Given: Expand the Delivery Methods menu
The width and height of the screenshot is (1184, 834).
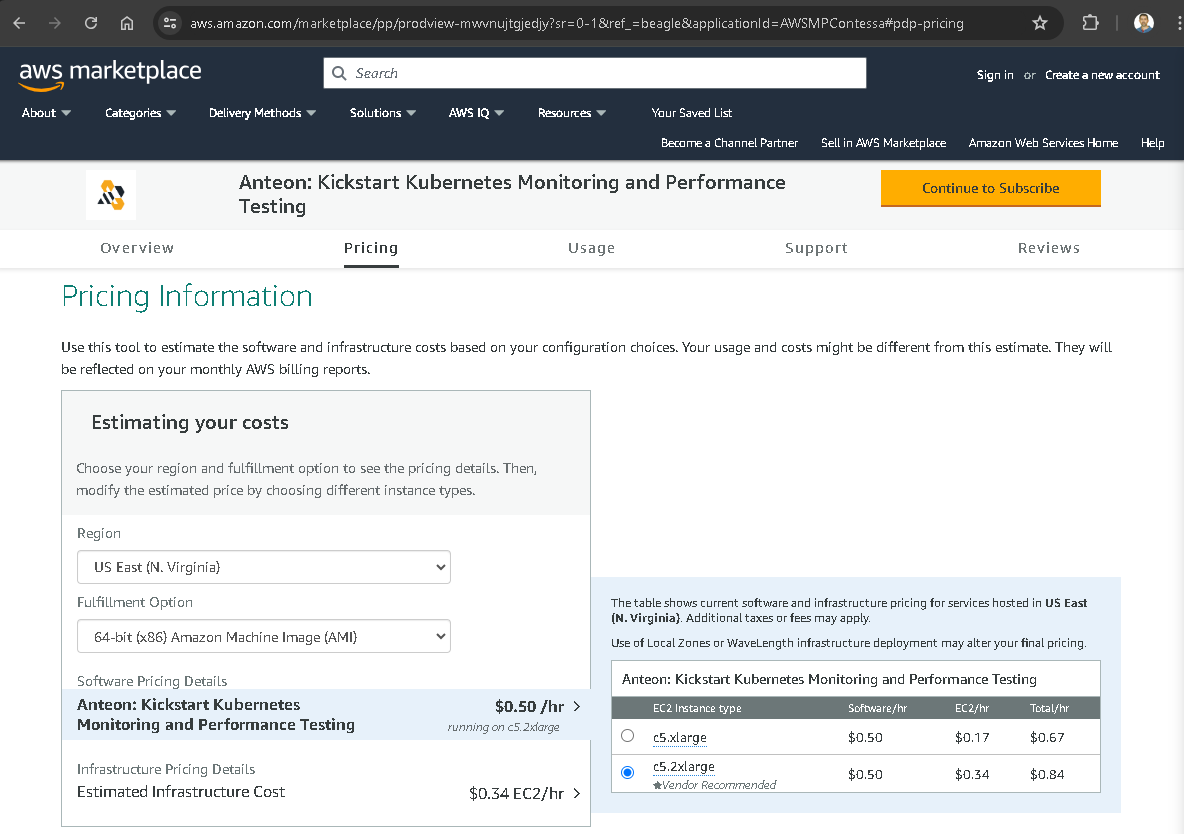Looking at the screenshot, I should pyautogui.click(x=262, y=113).
